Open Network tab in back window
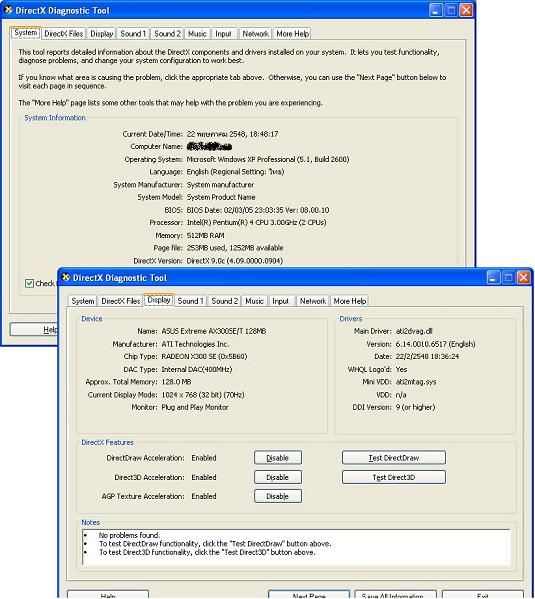Viewport: 535px width, 599px height. click(255, 34)
